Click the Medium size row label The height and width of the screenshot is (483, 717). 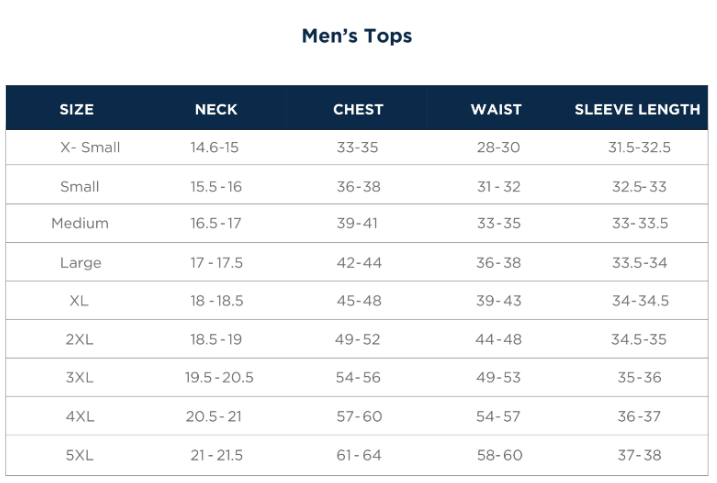click(80, 224)
